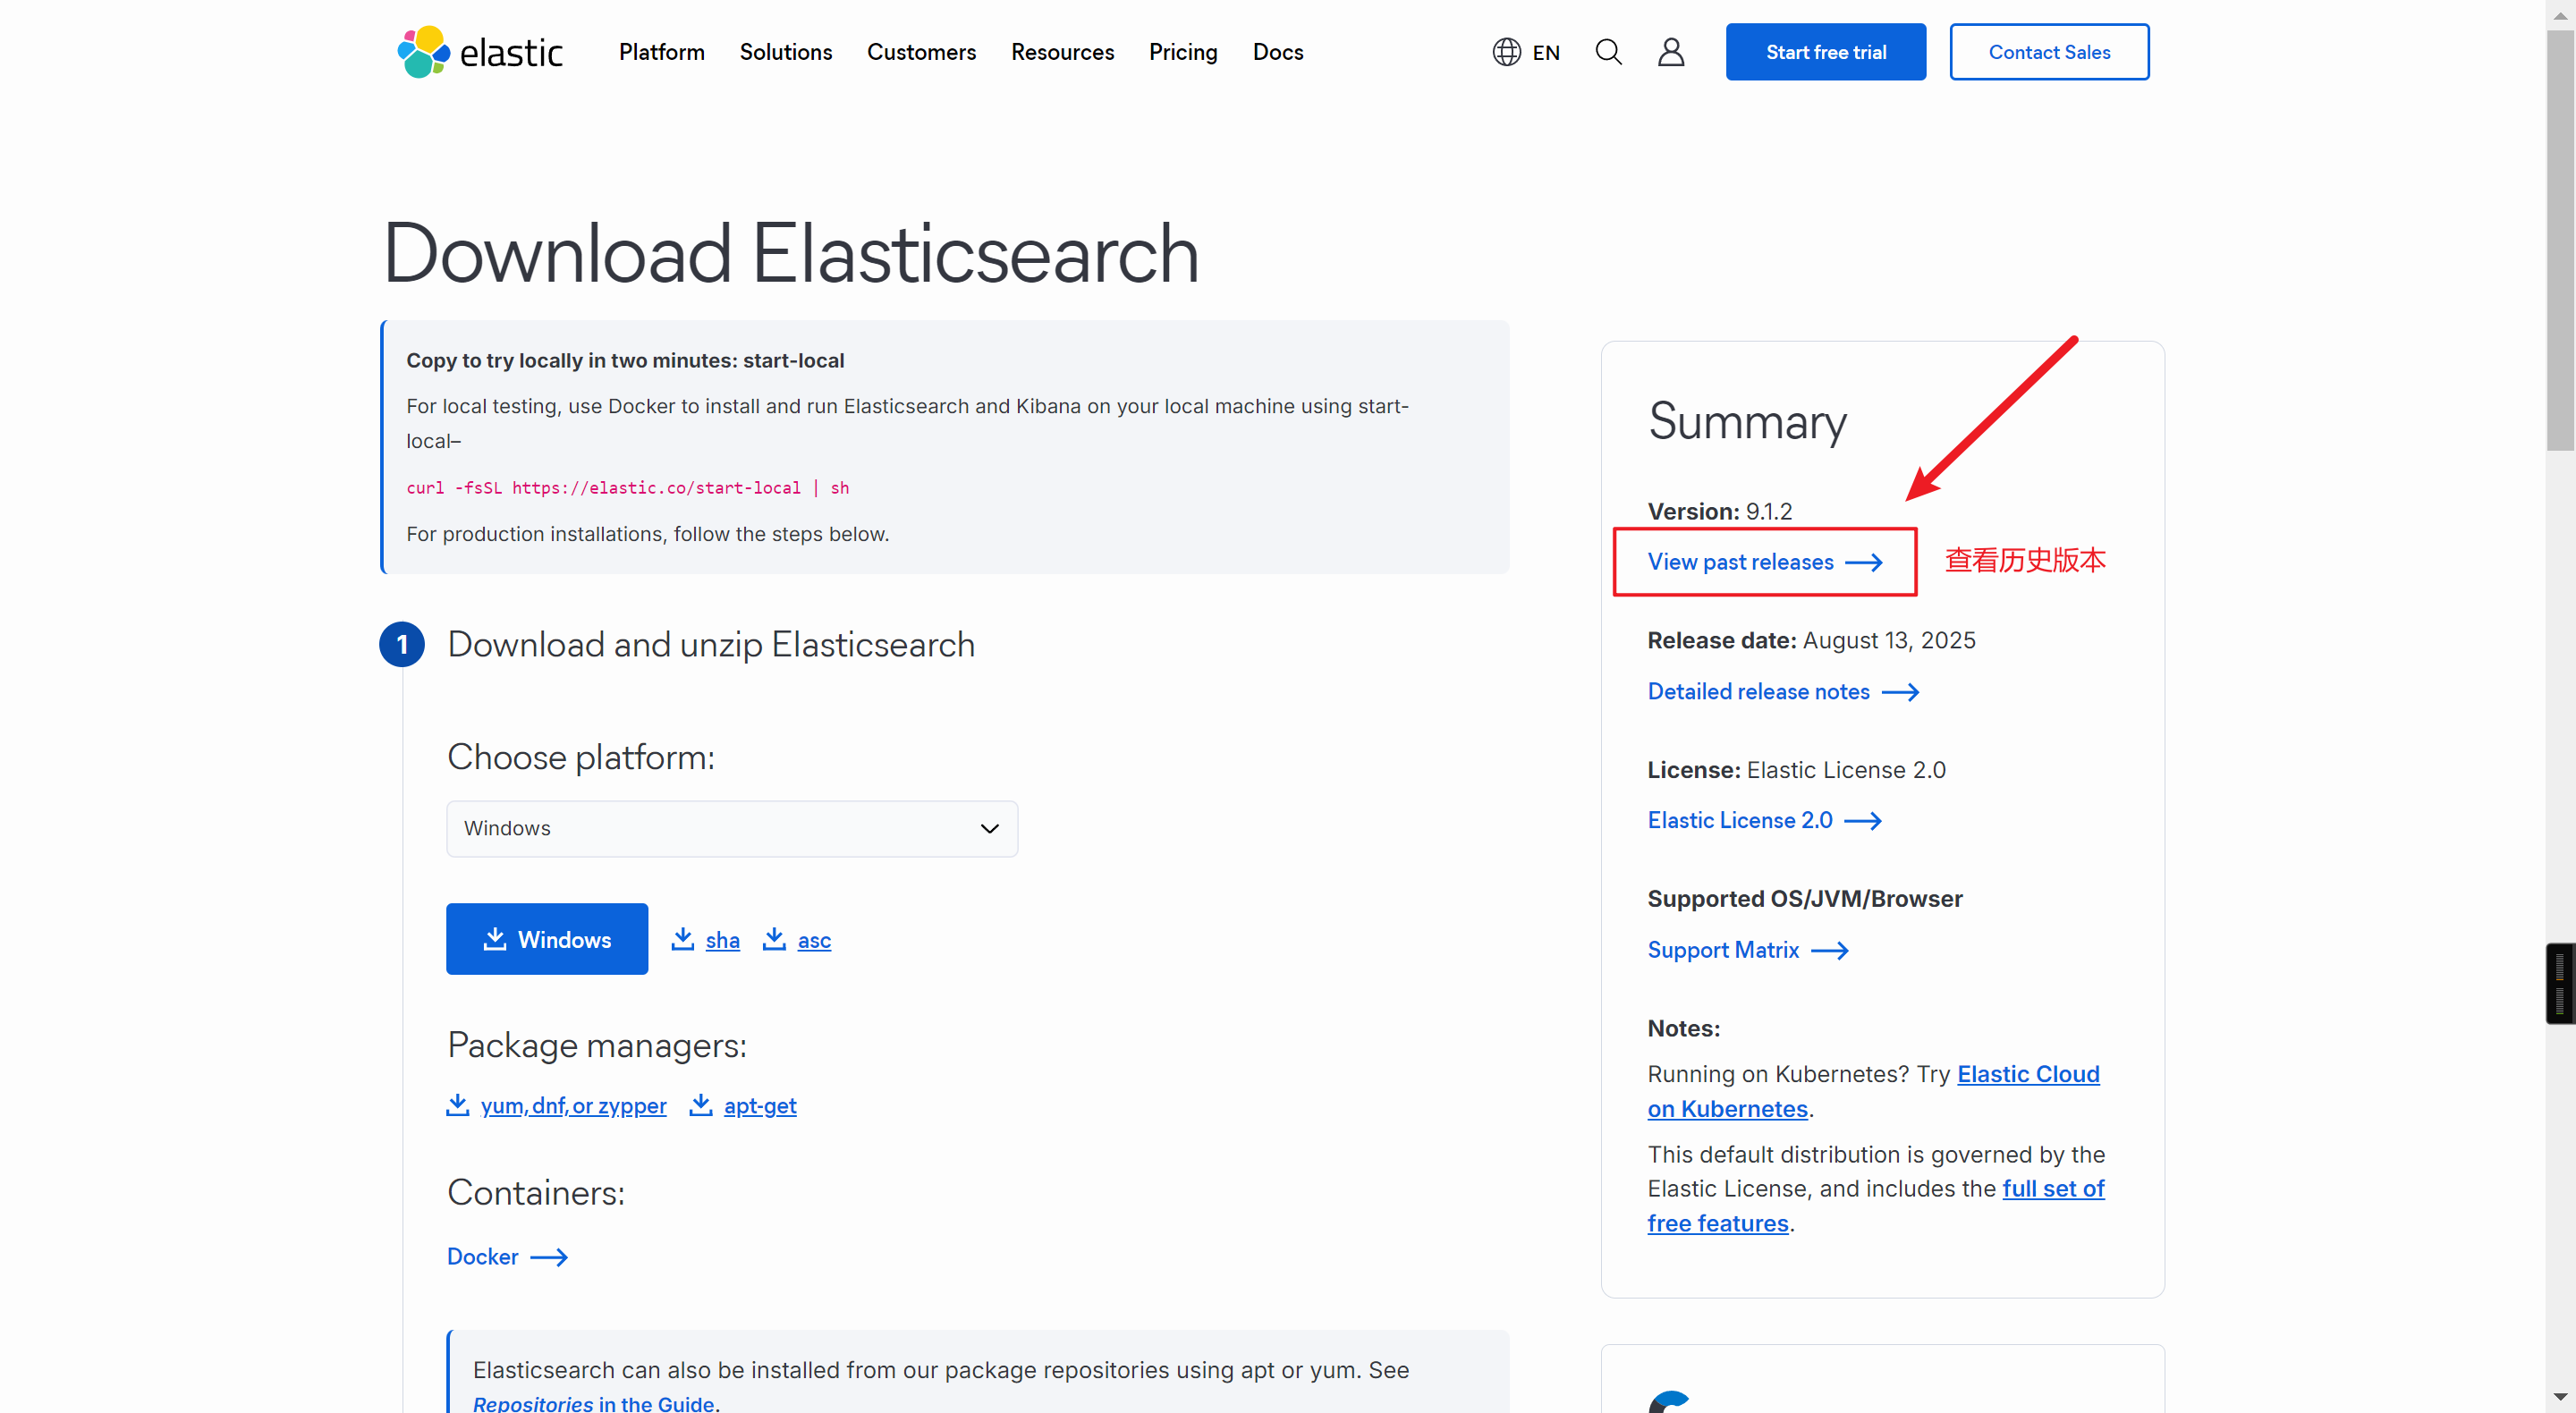Click the Contact Sales button
The height and width of the screenshot is (1413, 2576).
point(2049,52)
